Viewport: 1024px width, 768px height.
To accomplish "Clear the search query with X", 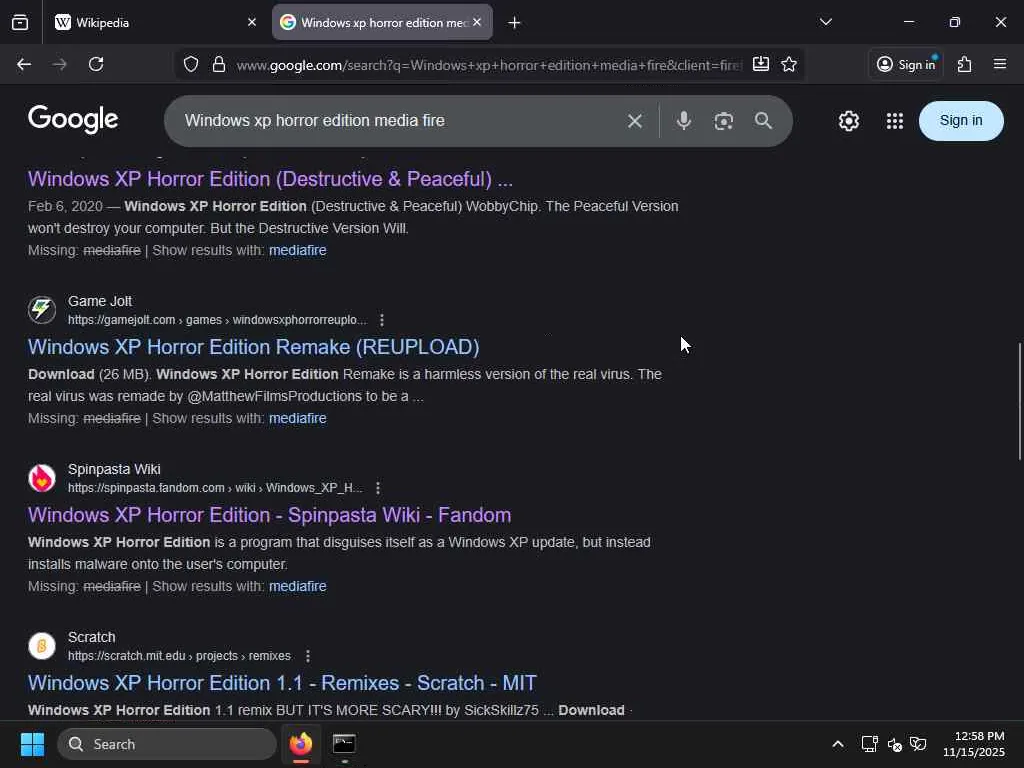I will point(635,121).
